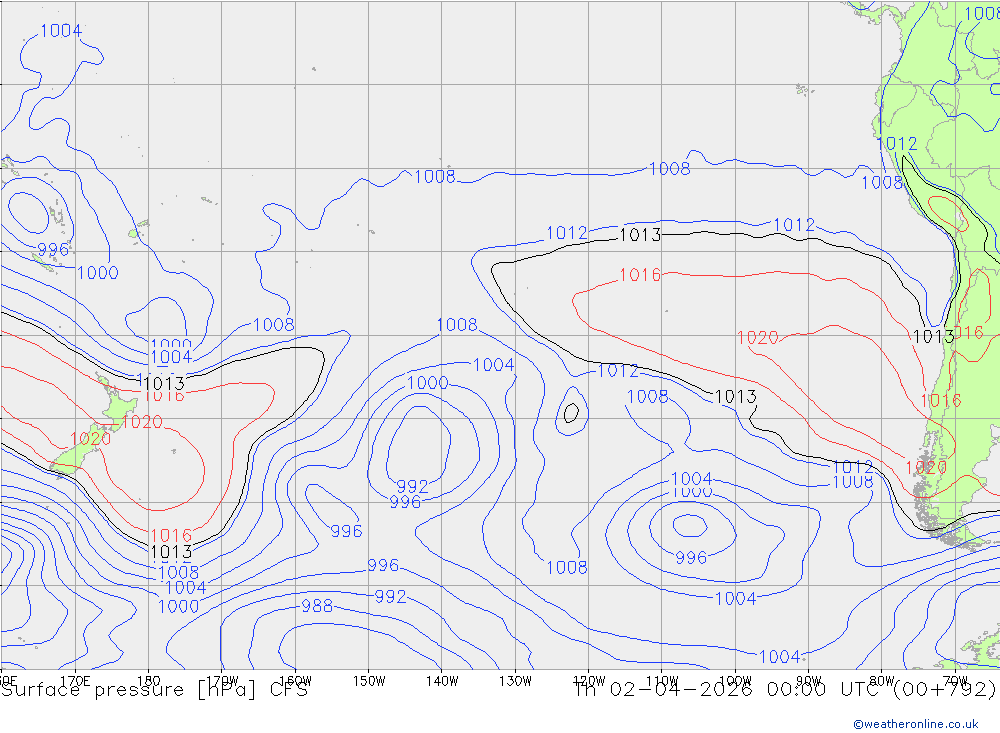
Task: Click the 150W longitude label
Action: 369,681
